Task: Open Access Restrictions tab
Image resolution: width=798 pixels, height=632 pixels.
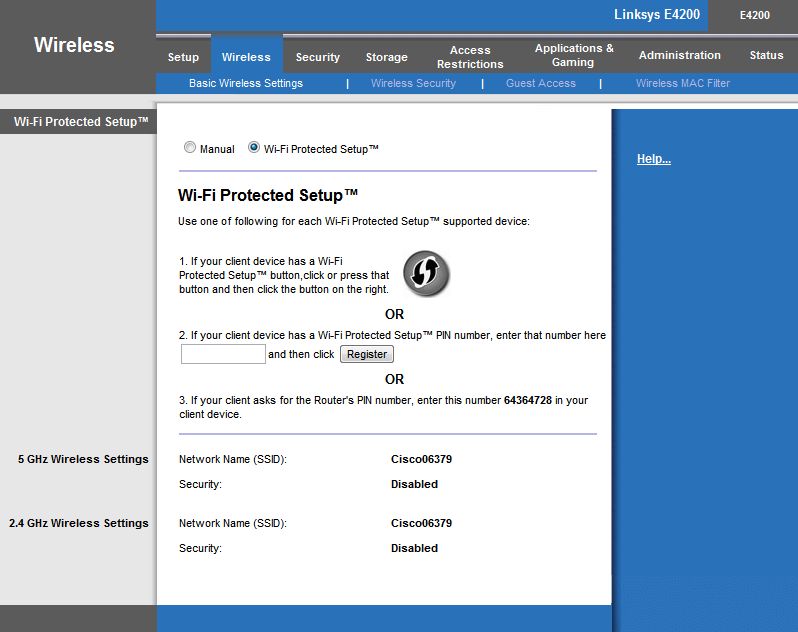Action: tap(470, 57)
